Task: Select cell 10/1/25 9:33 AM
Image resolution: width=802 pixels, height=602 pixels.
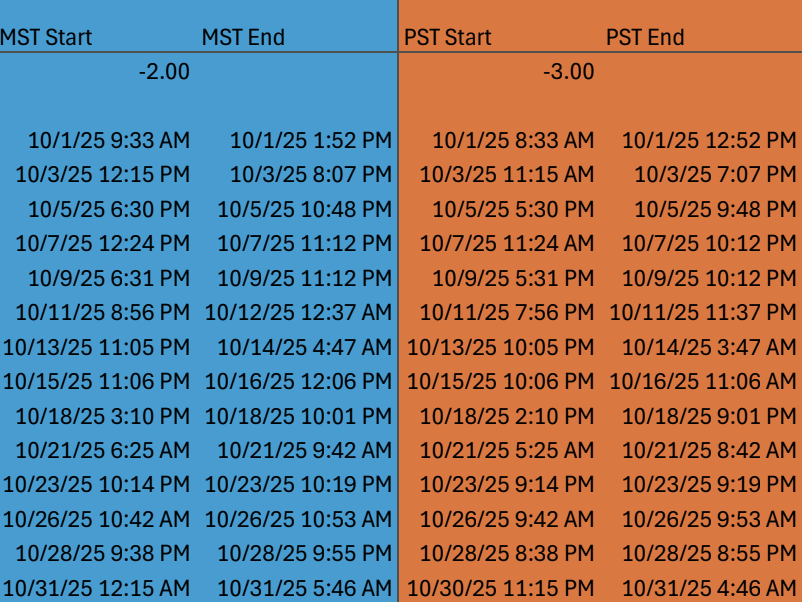Action: coord(98,140)
